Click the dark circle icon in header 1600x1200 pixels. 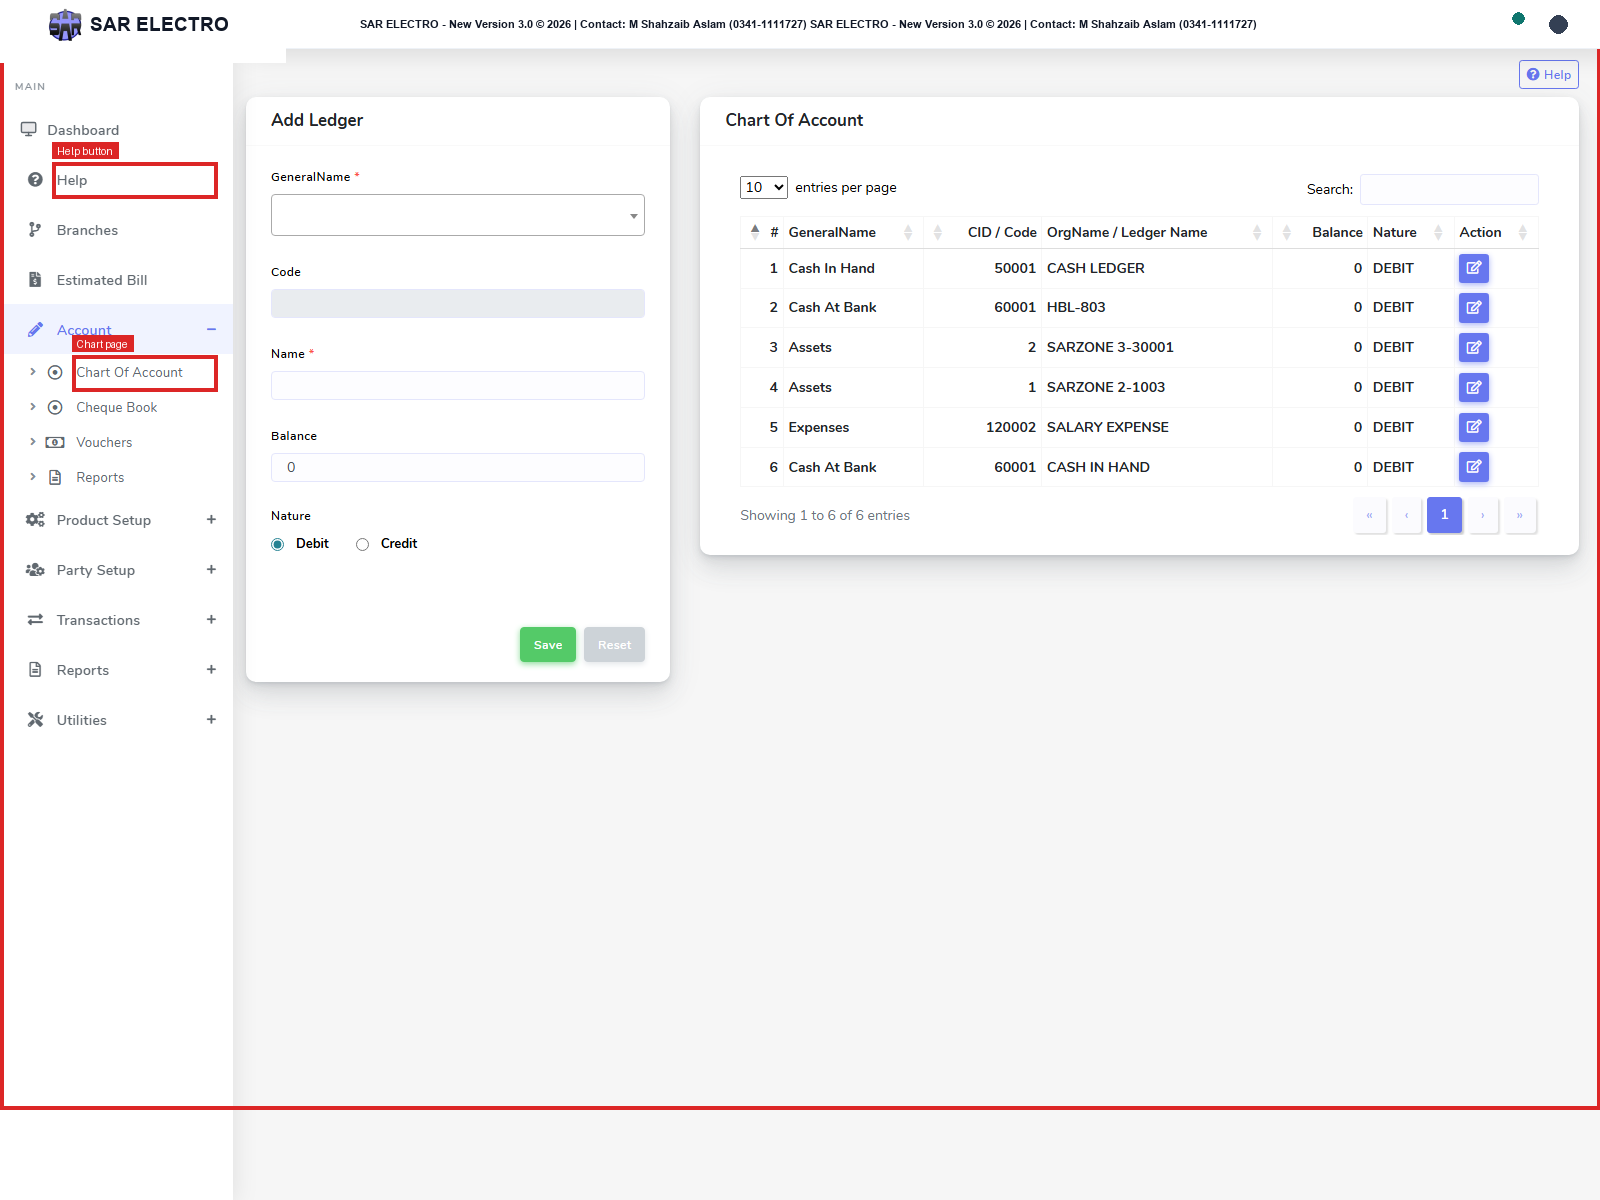[x=1558, y=24]
